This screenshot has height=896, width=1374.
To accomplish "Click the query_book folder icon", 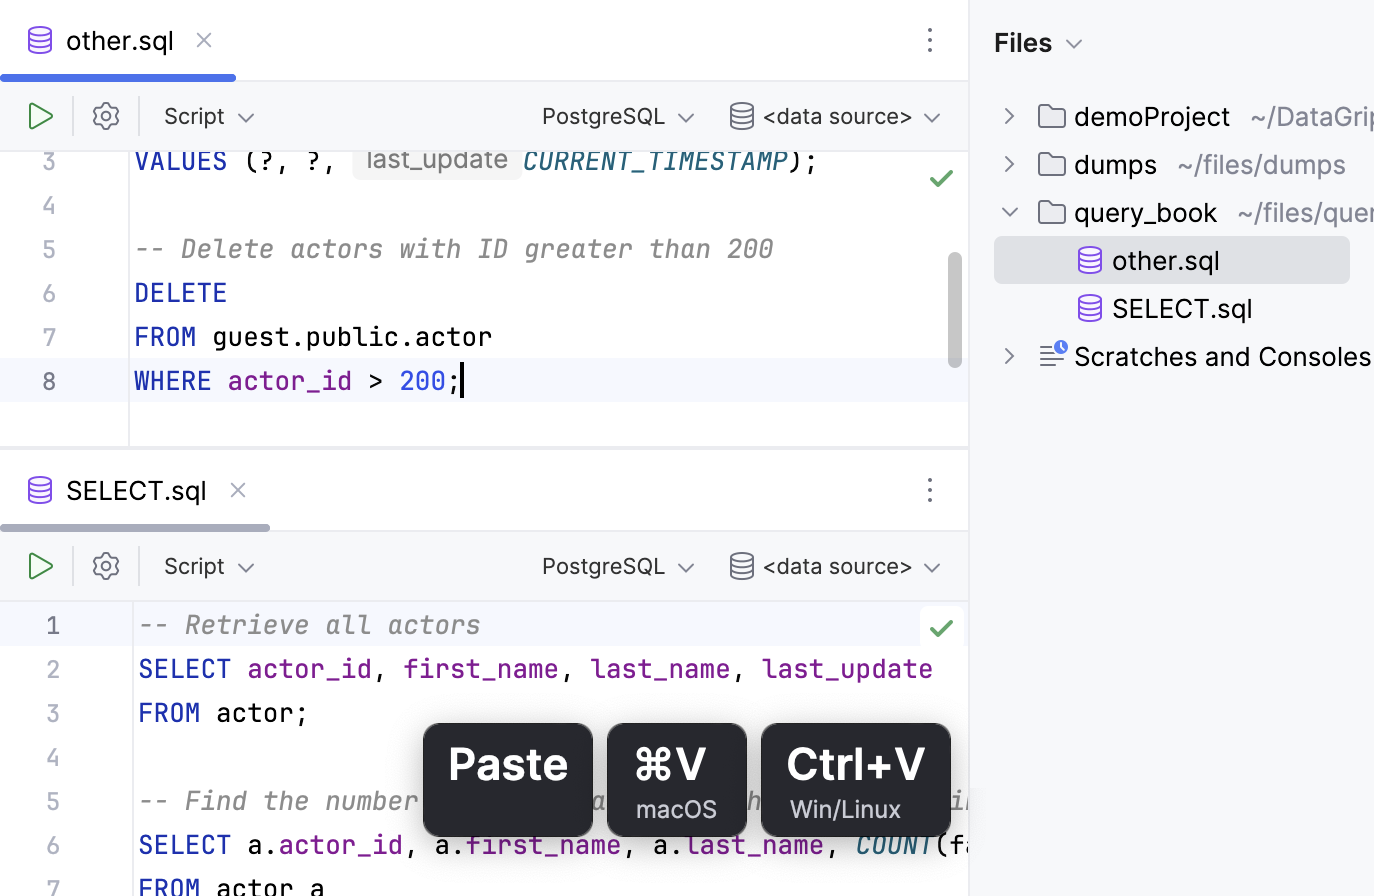I will pyautogui.click(x=1051, y=212).
